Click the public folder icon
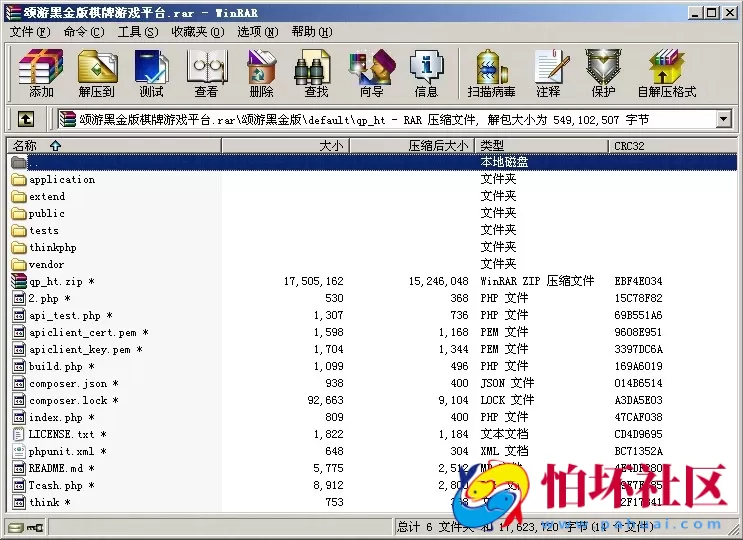The image size is (743, 540). coord(18,214)
